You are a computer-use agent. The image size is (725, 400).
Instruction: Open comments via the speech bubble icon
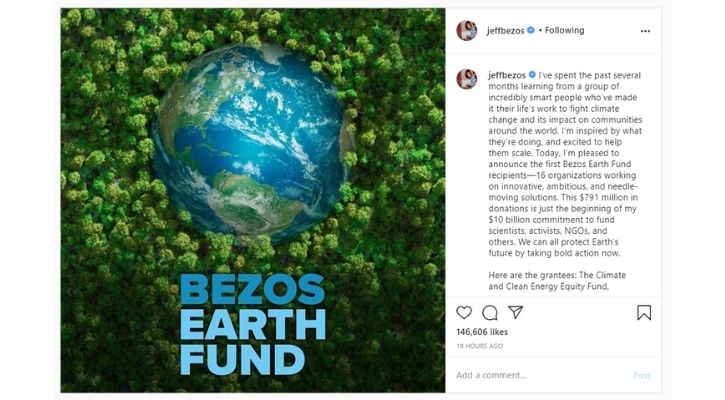[x=490, y=313]
